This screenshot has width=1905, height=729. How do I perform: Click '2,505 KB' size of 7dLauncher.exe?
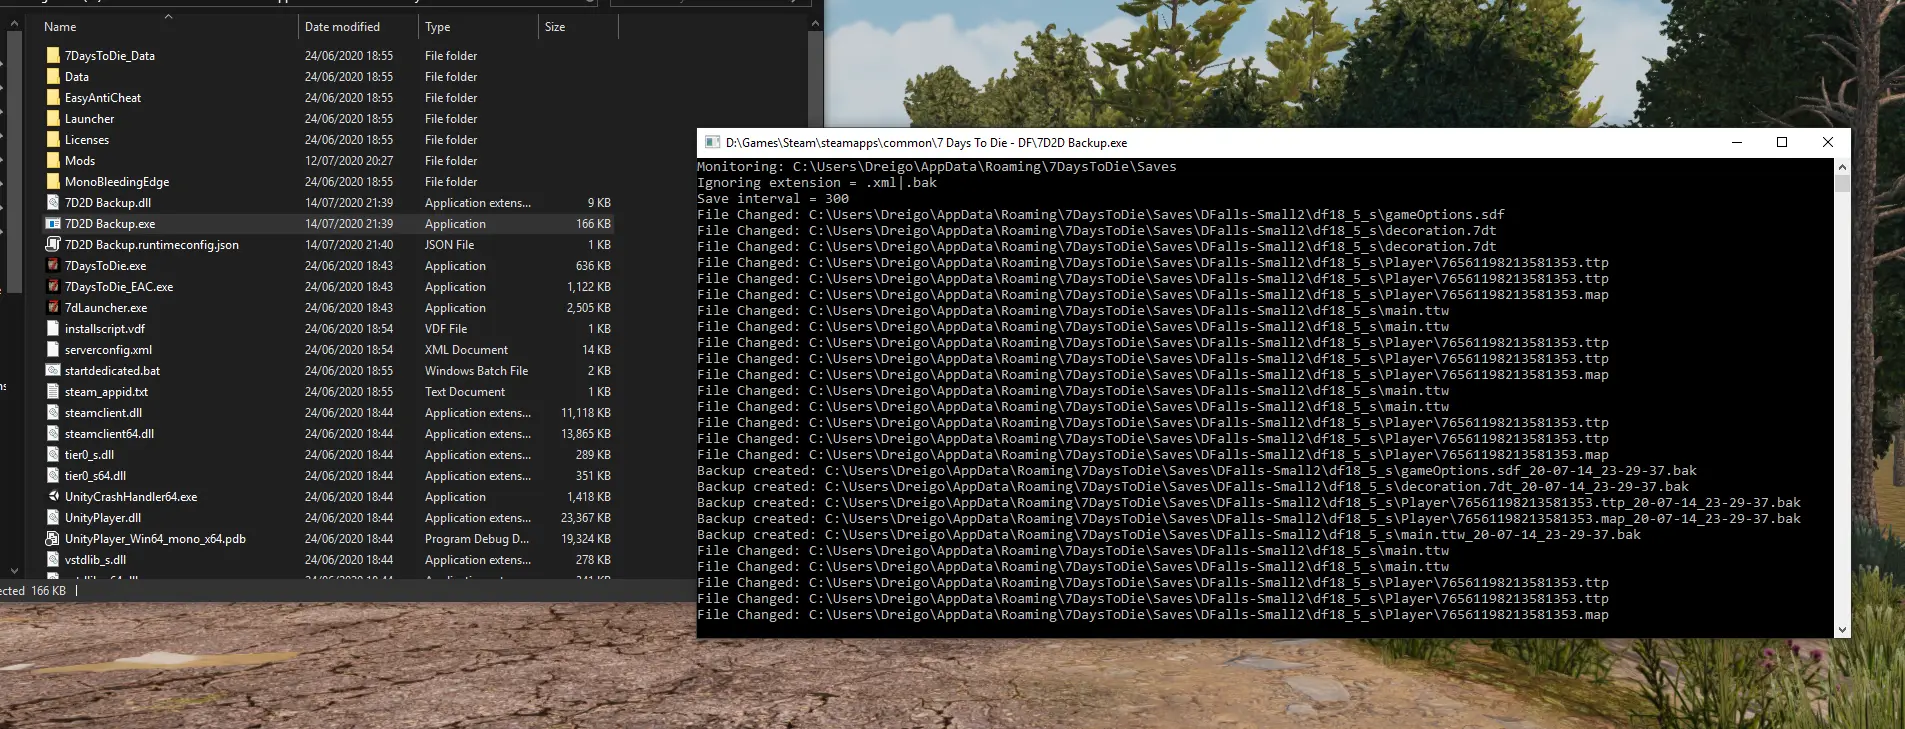[589, 308]
